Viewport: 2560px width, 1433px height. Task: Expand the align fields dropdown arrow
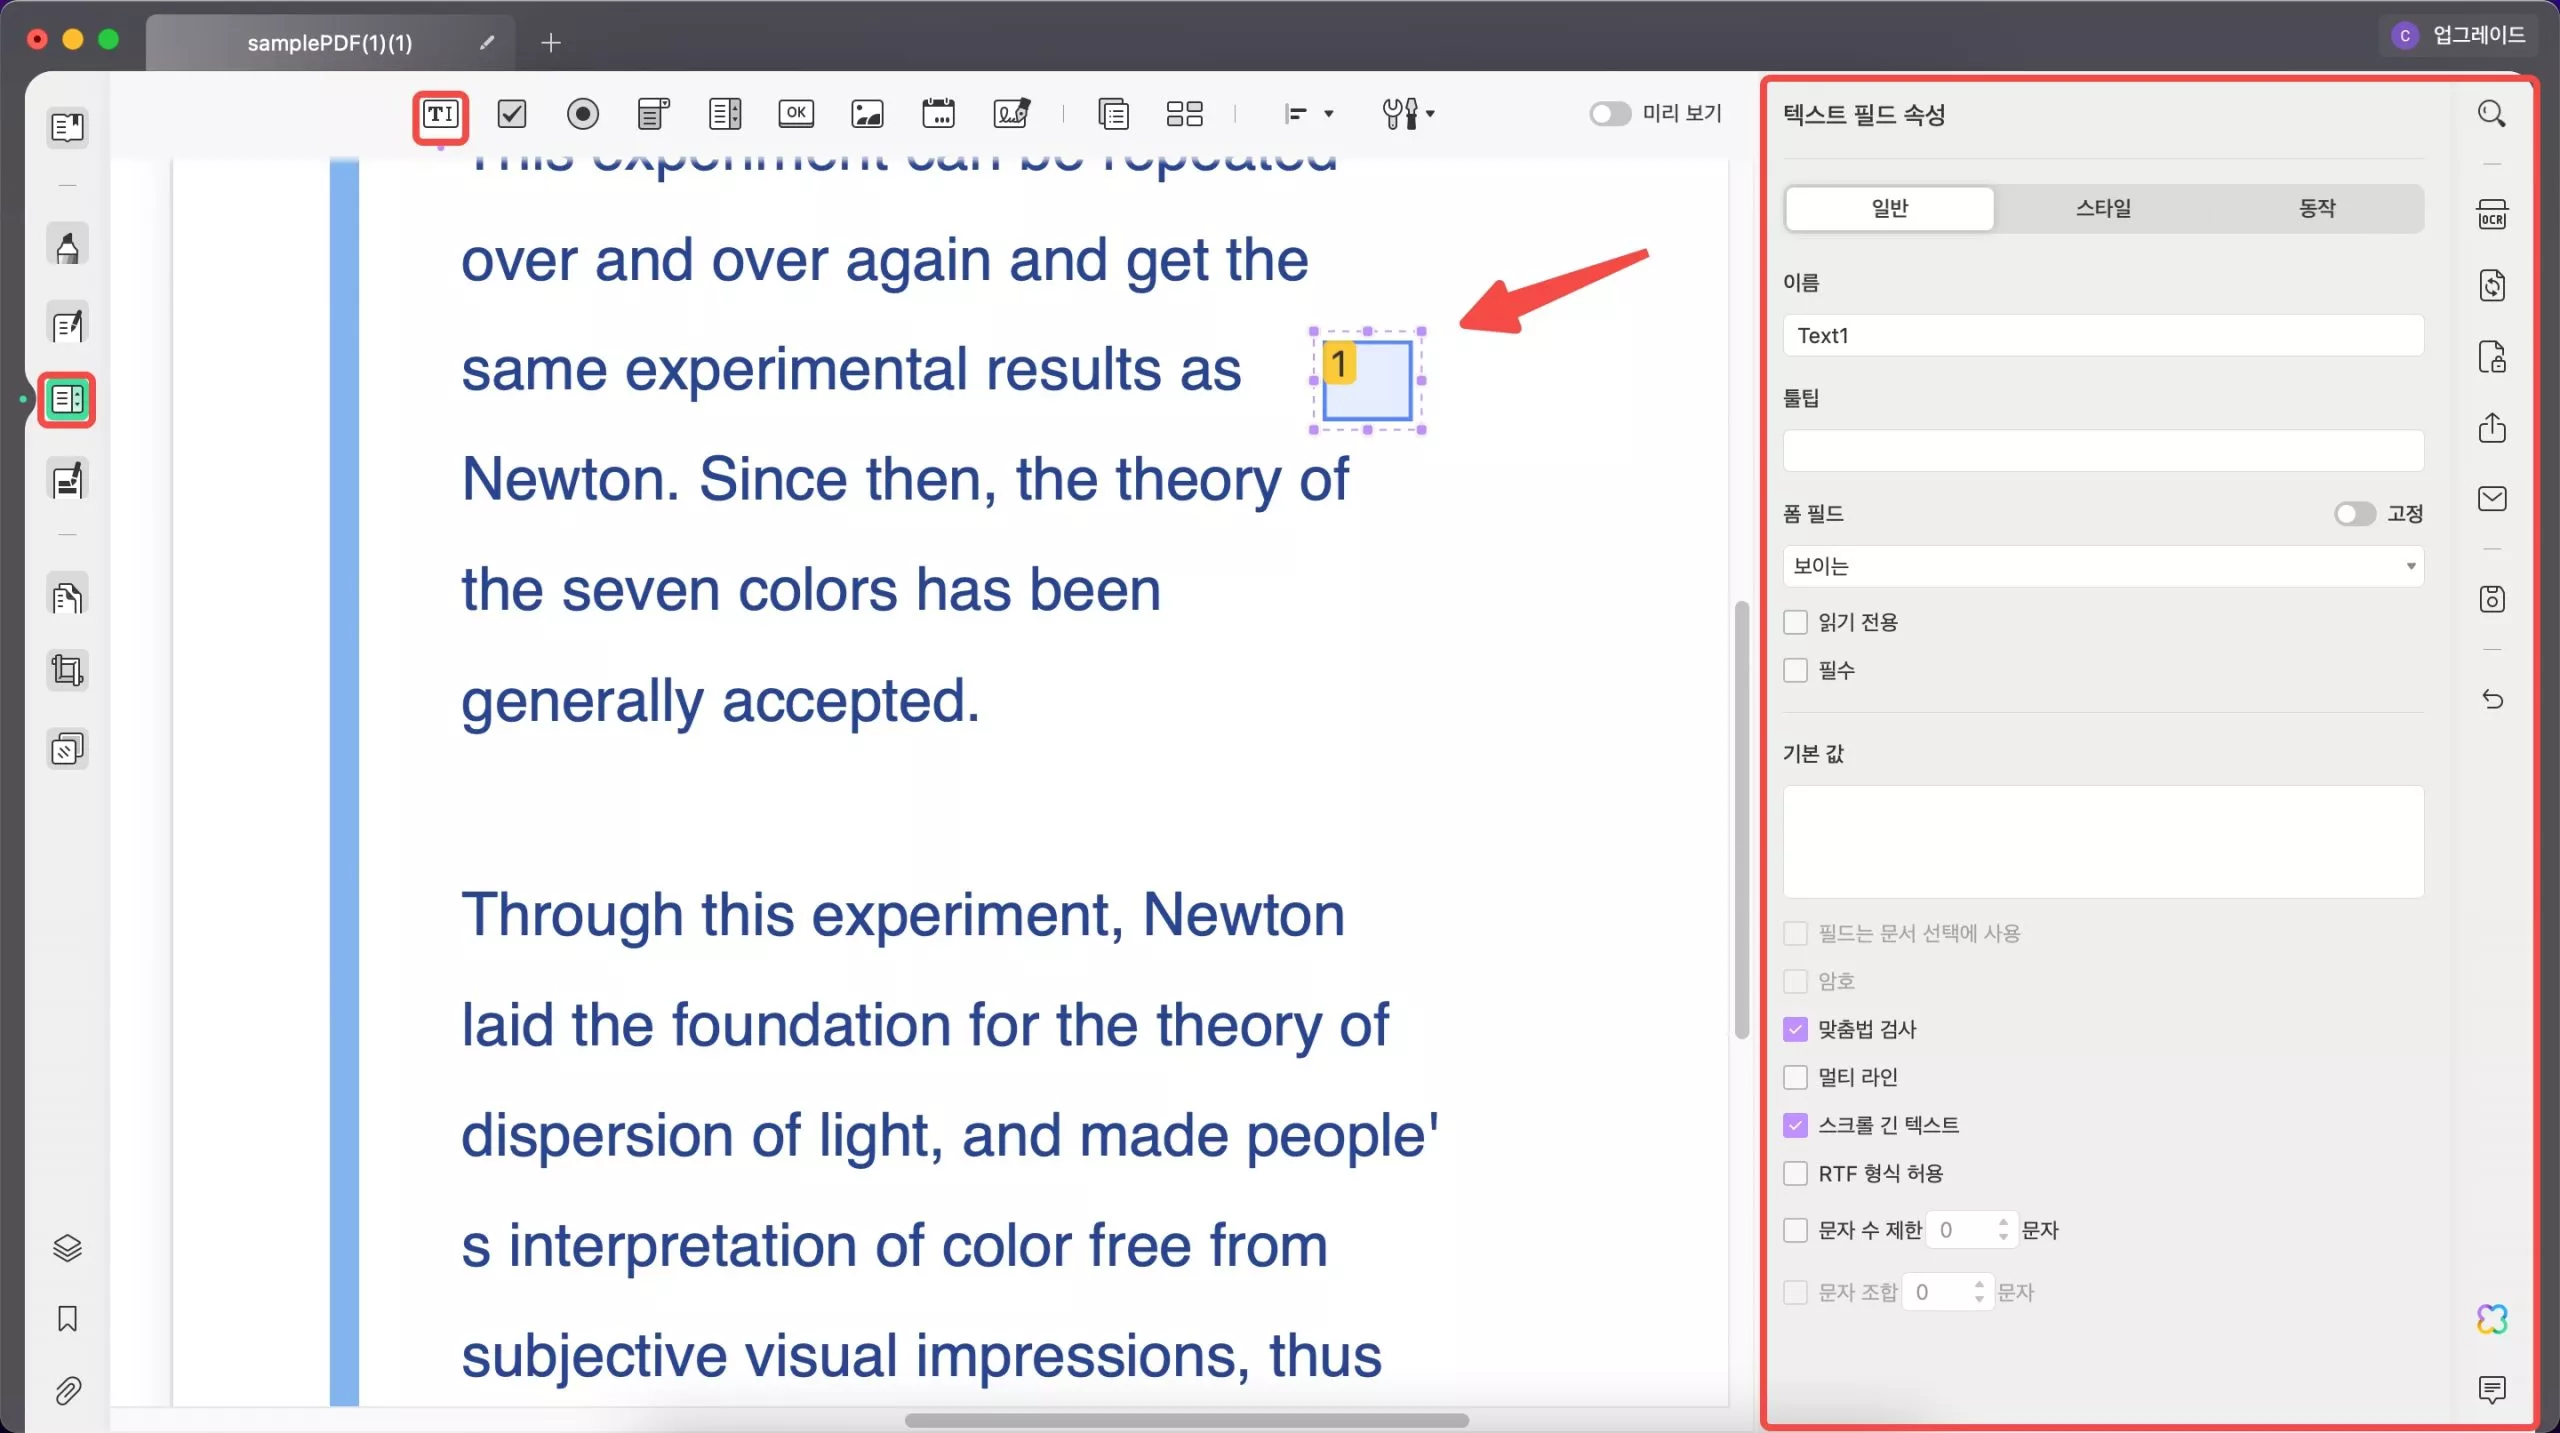click(x=1328, y=114)
